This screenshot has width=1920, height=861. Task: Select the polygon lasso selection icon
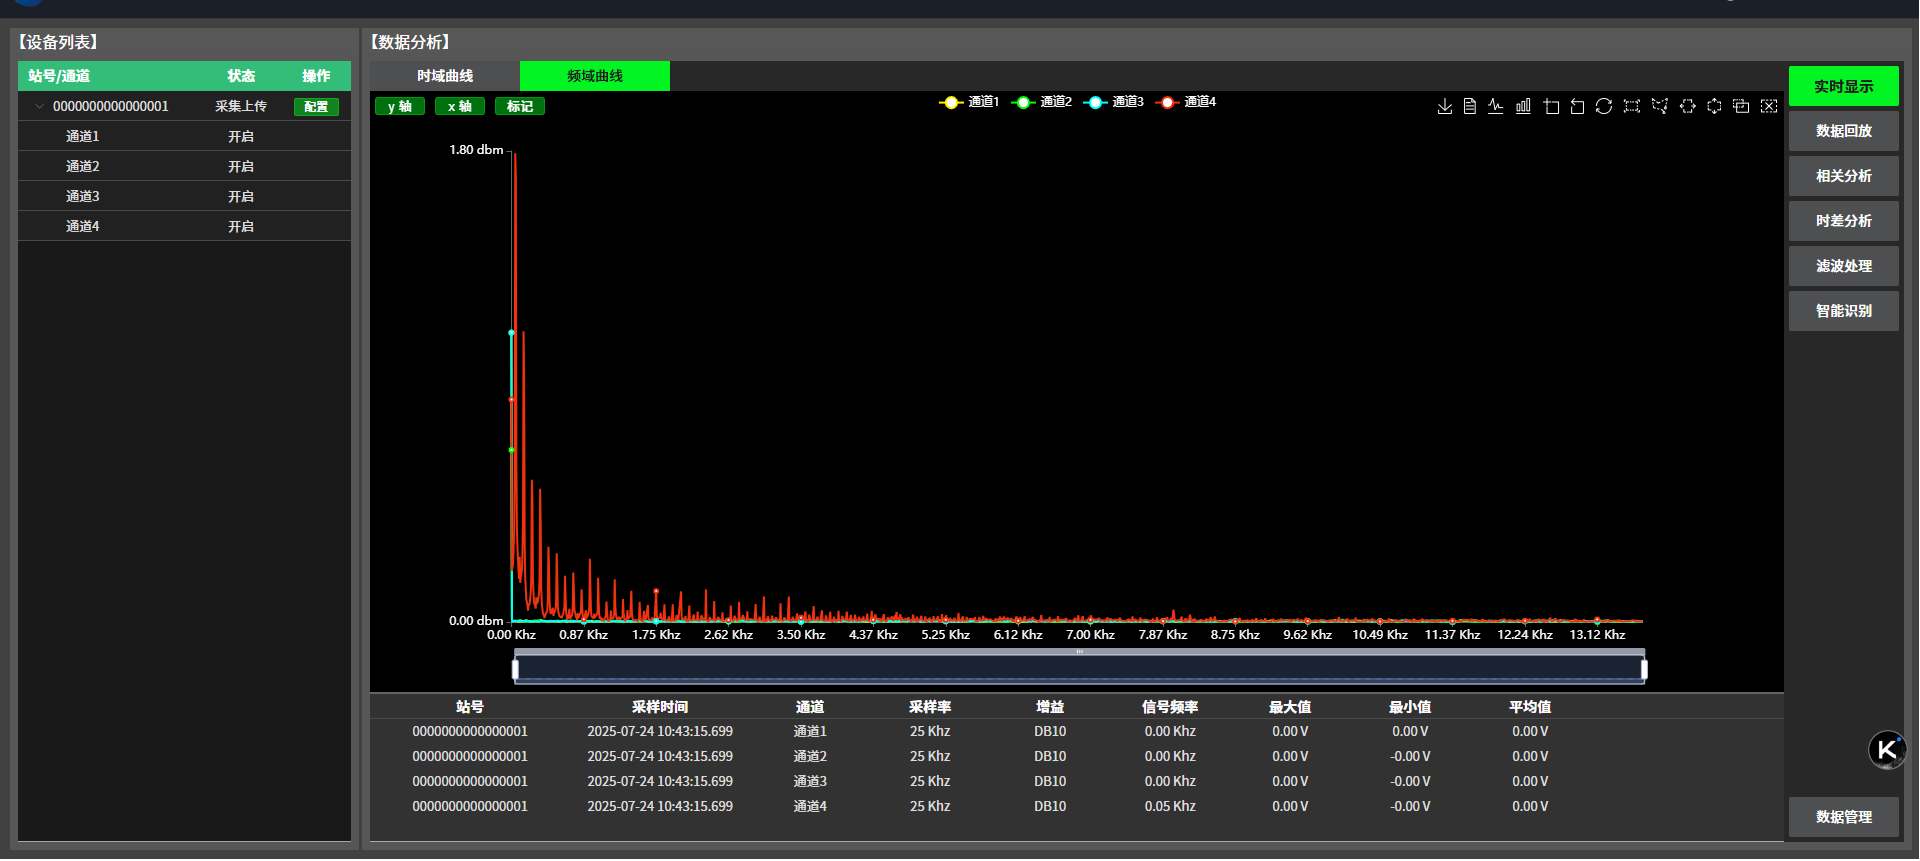pos(1660,106)
